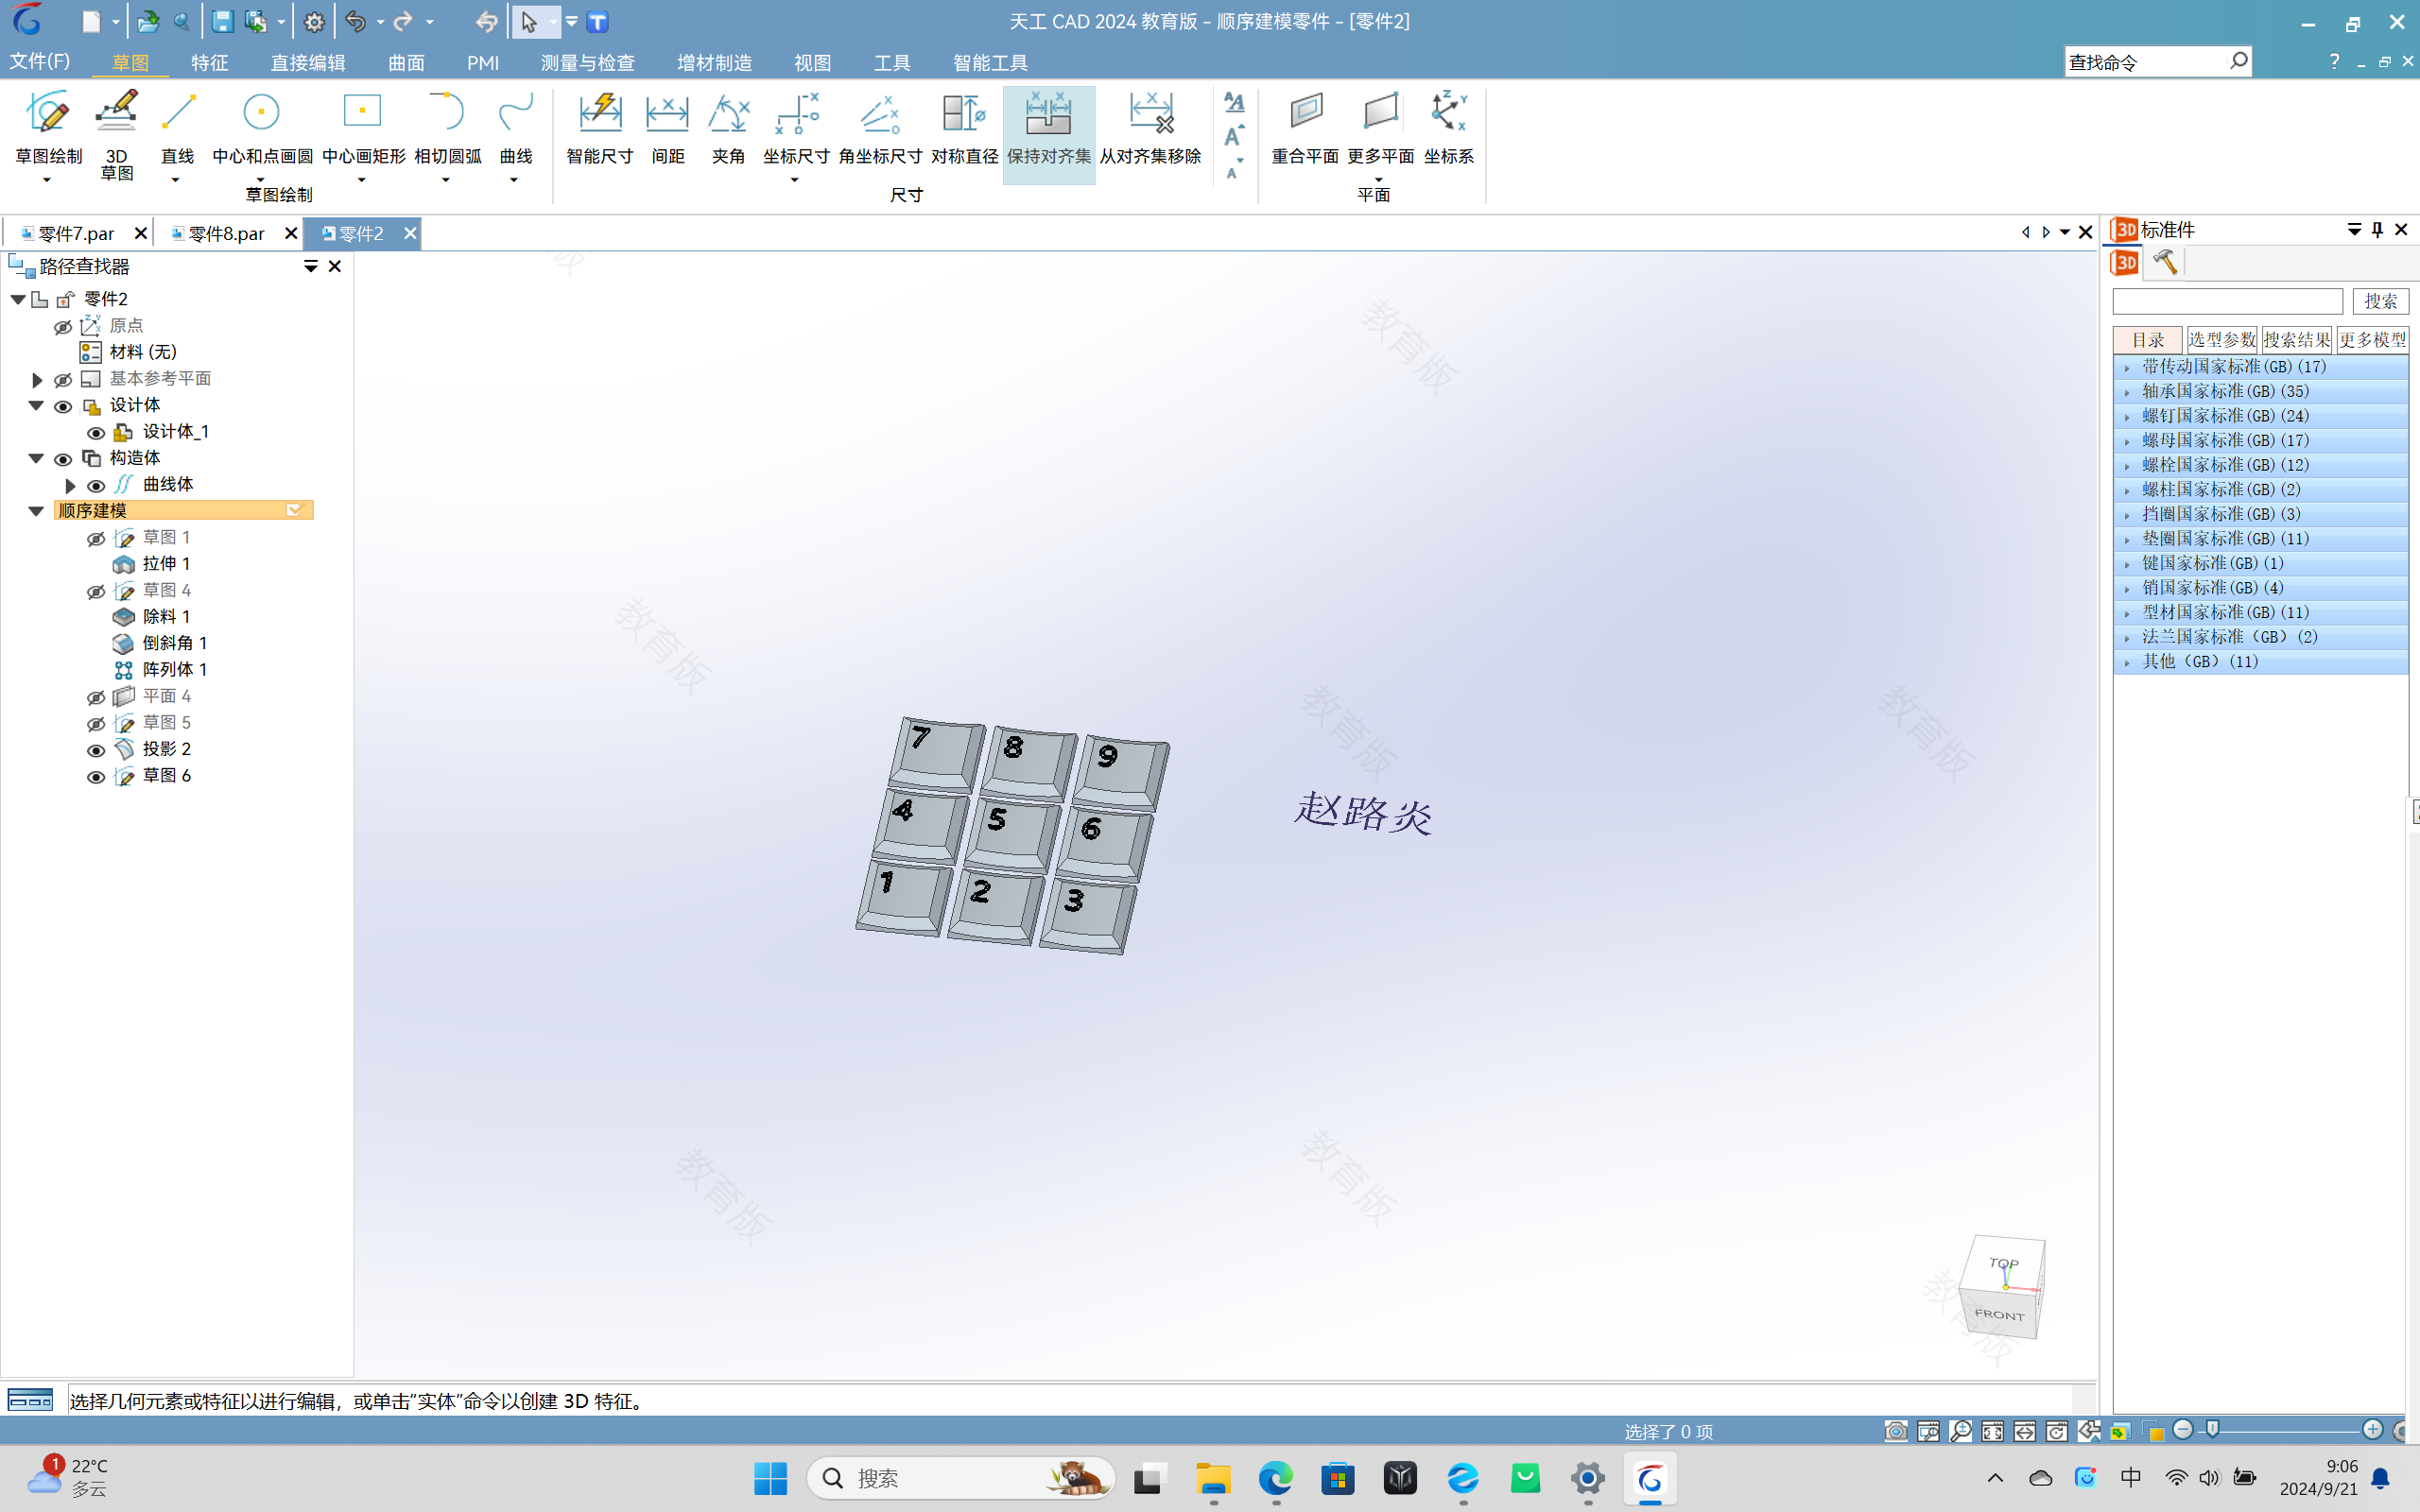2420x1512 pixels.
Task: Click the hammer tool icon in 标准件 panel
Action: click(x=2165, y=262)
